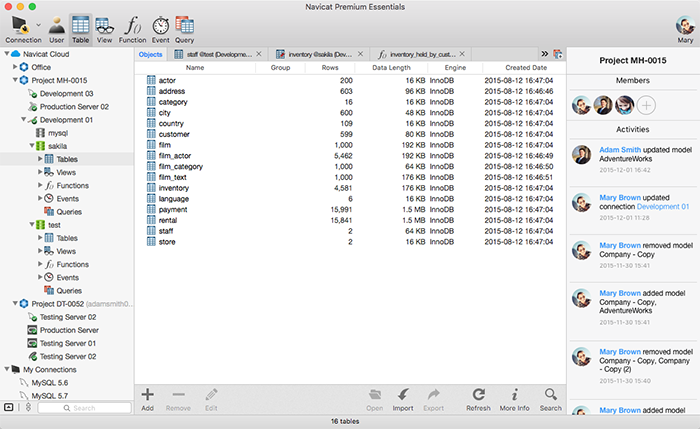This screenshot has width=700, height=429.
Task: Click the Open table button
Action: (x=375, y=399)
